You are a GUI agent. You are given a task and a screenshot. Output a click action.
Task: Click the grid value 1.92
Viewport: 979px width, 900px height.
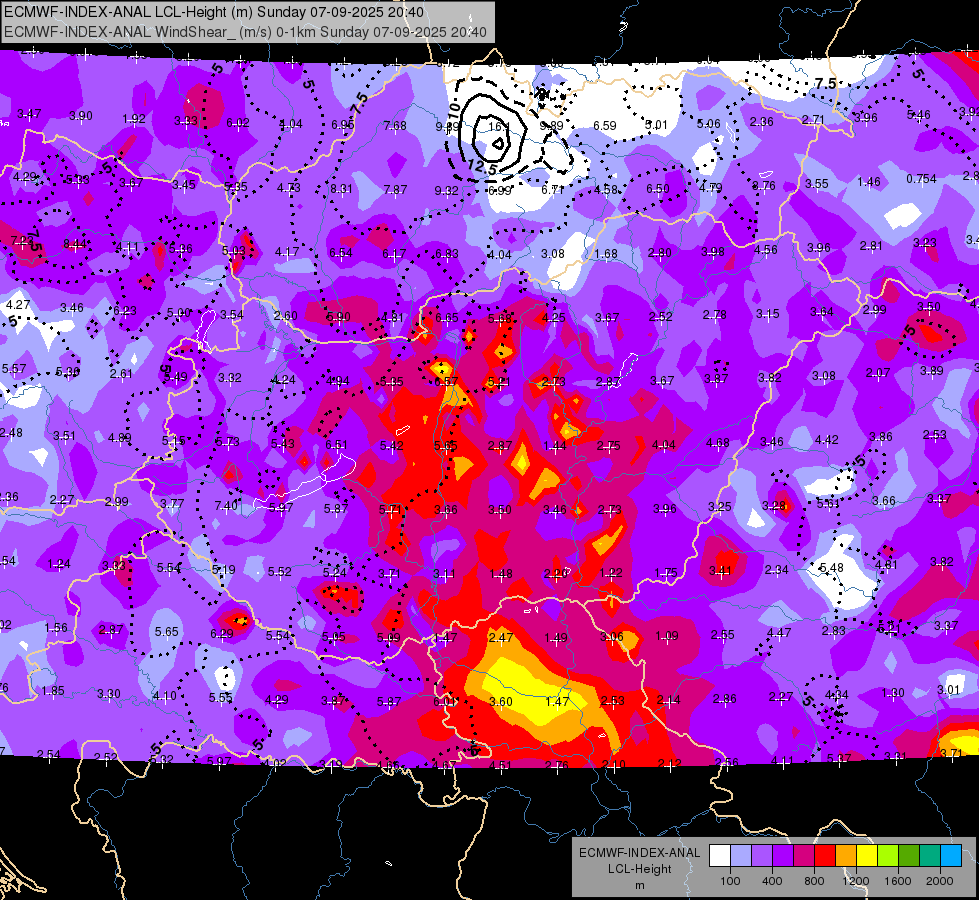(134, 119)
